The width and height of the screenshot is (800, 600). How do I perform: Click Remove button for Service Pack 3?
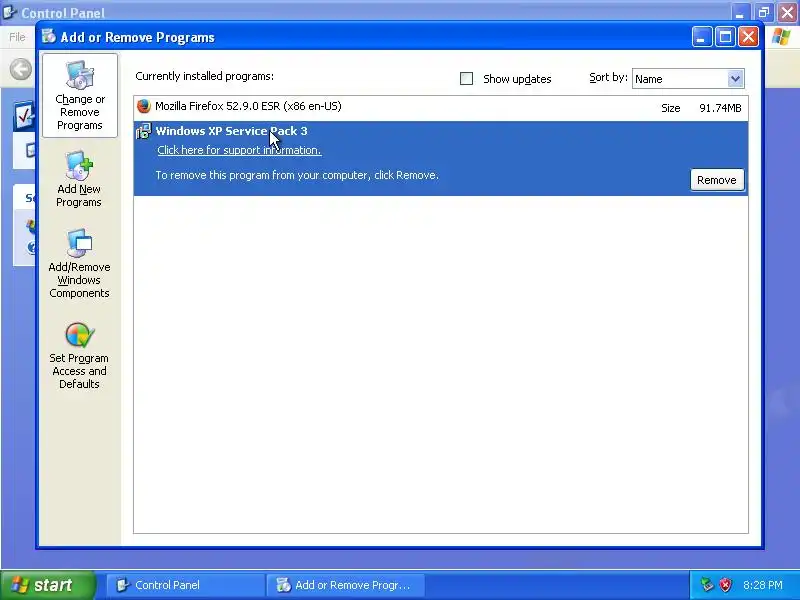(x=716, y=180)
